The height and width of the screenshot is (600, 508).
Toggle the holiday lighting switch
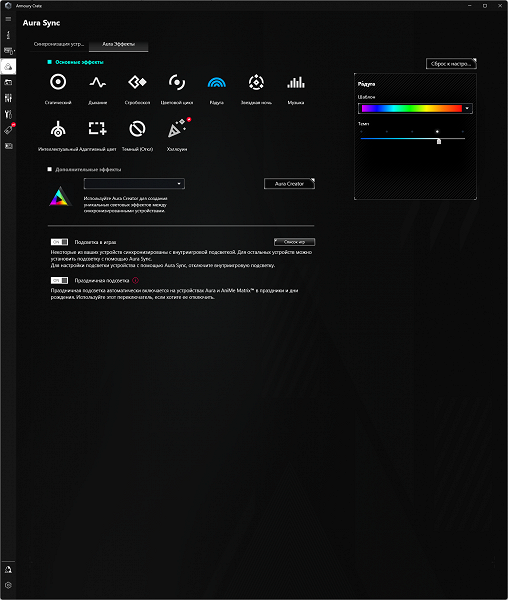(59, 280)
